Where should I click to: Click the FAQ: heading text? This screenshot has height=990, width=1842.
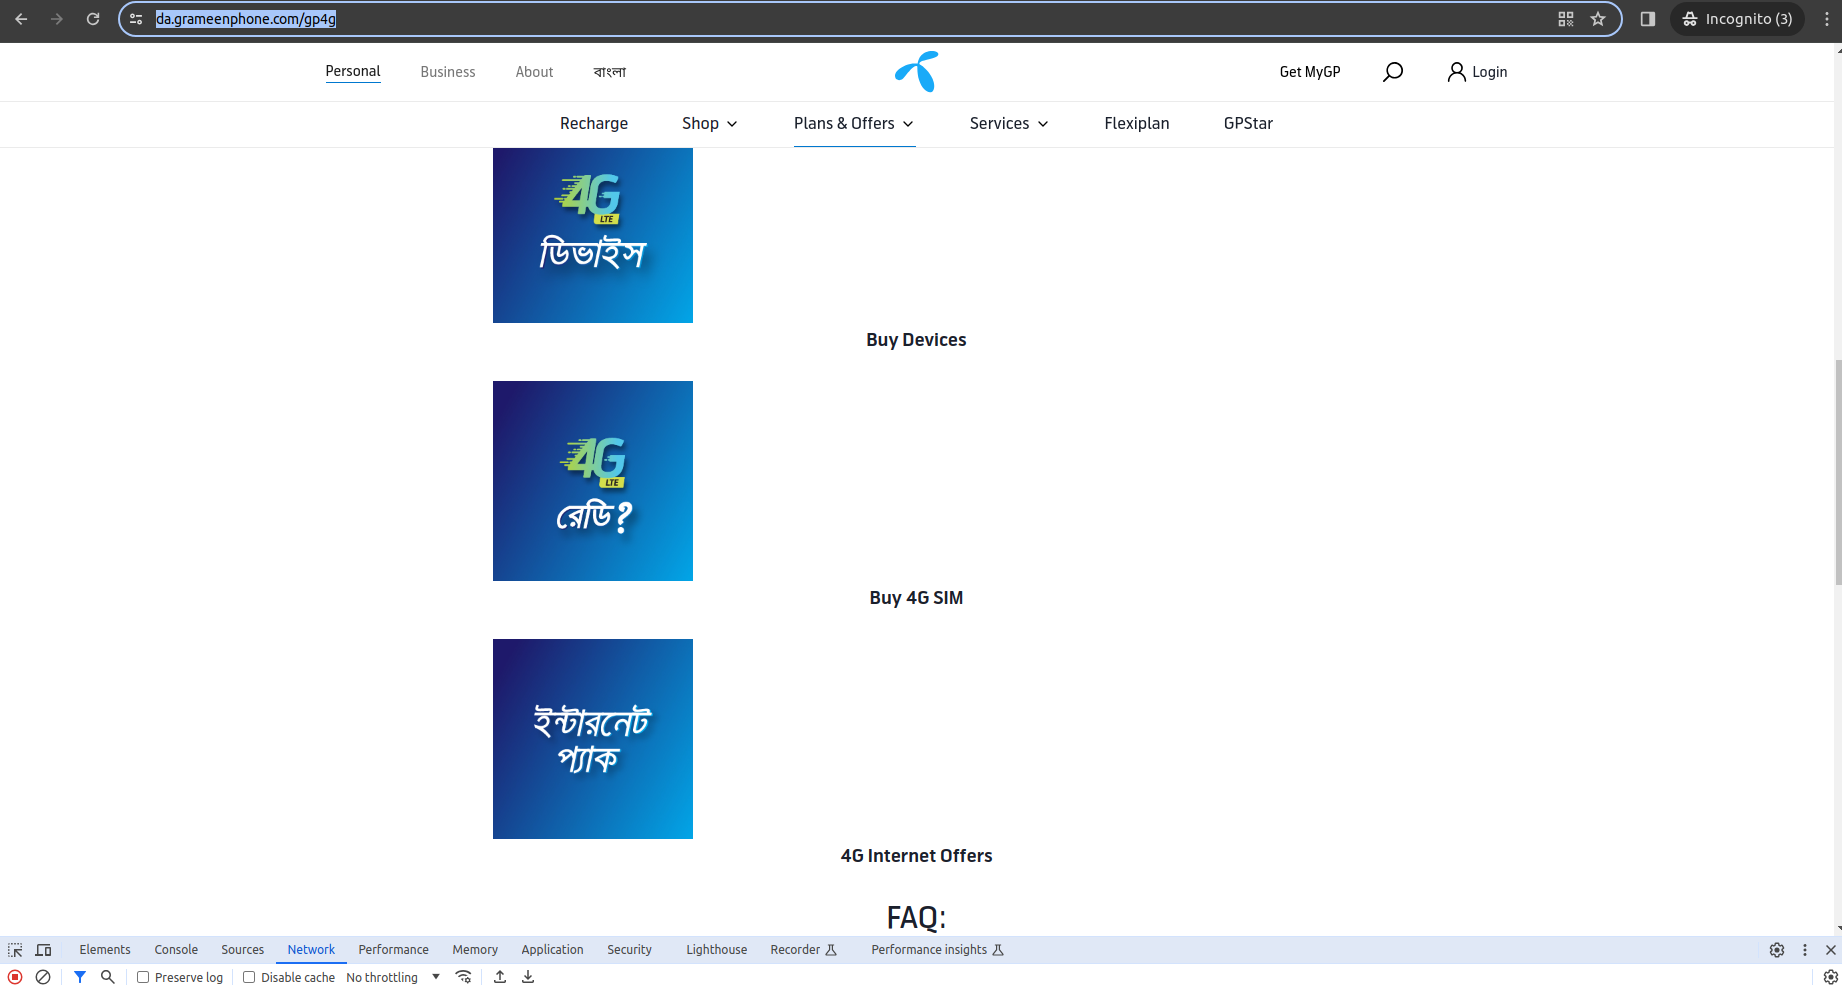[x=916, y=917]
